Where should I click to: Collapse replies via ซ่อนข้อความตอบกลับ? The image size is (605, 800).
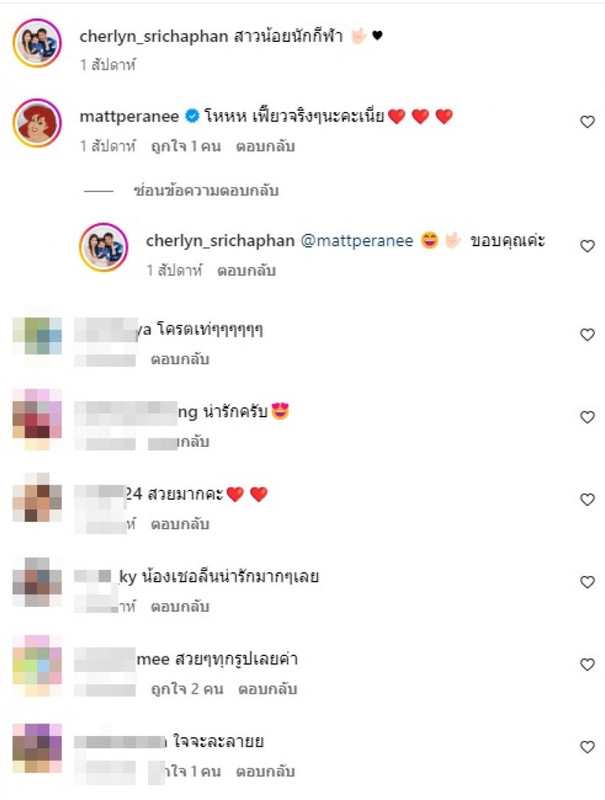(x=206, y=191)
